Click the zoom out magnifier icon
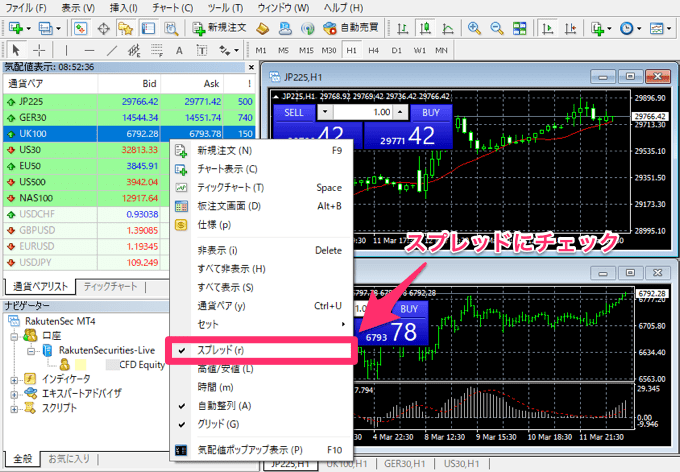The image size is (680, 472). point(497,29)
